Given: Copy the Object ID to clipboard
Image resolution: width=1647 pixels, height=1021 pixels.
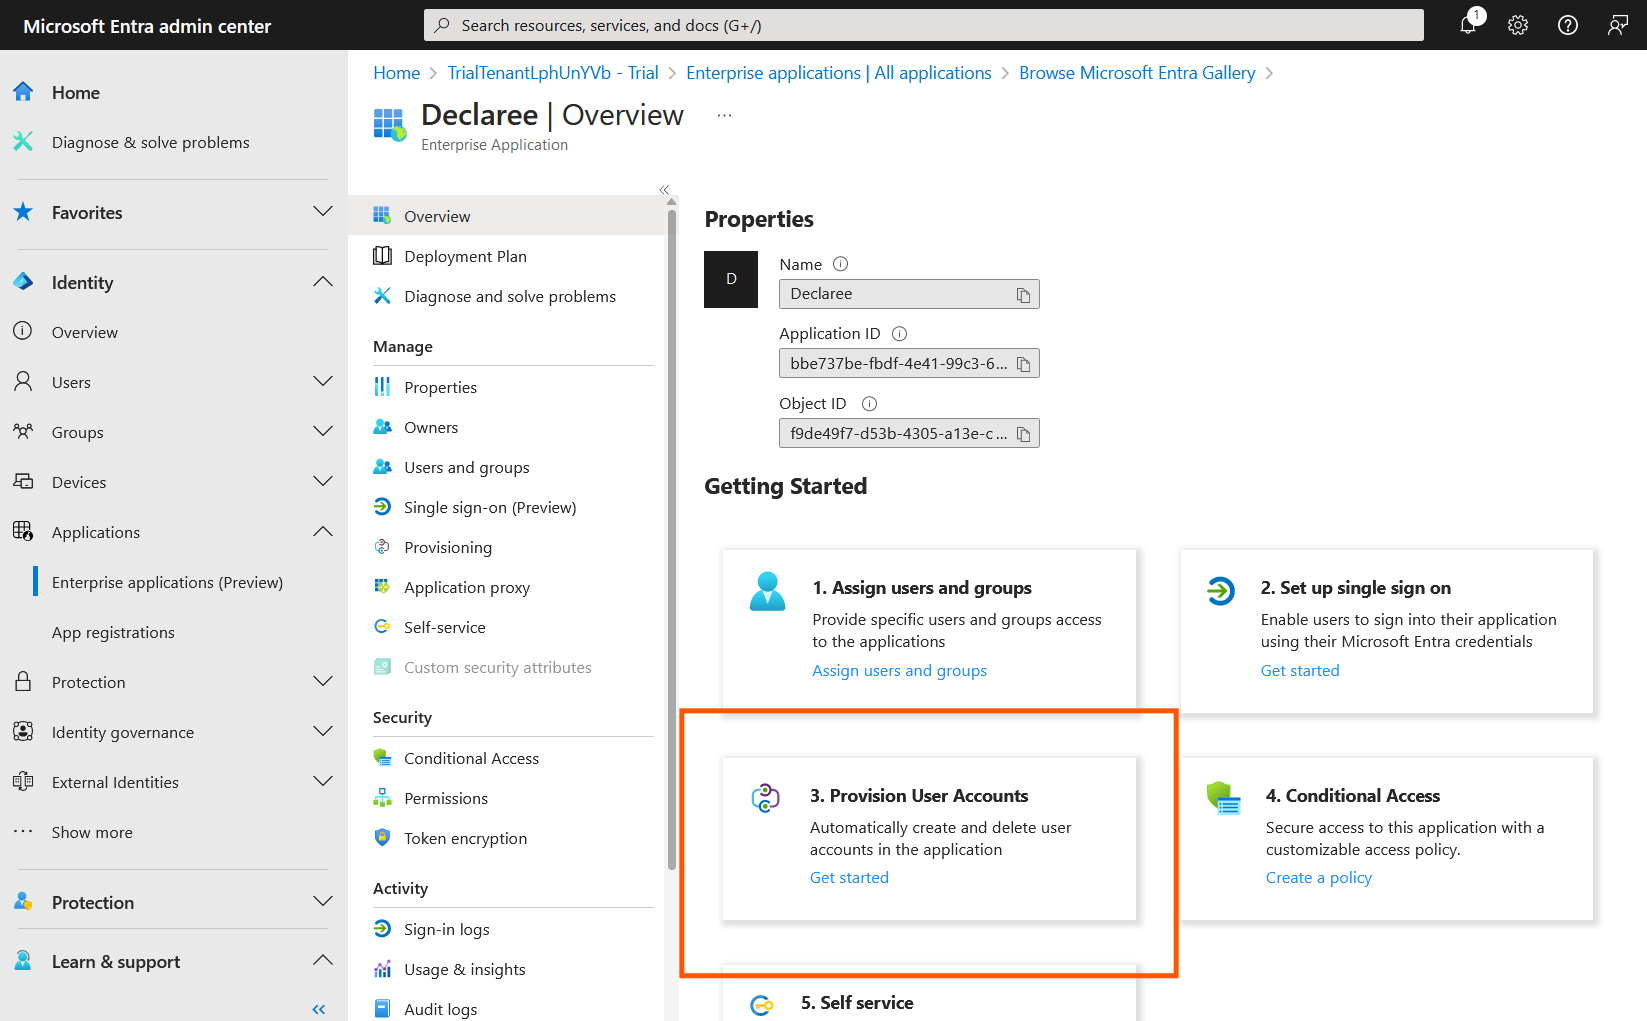Looking at the screenshot, I should 1023,434.
